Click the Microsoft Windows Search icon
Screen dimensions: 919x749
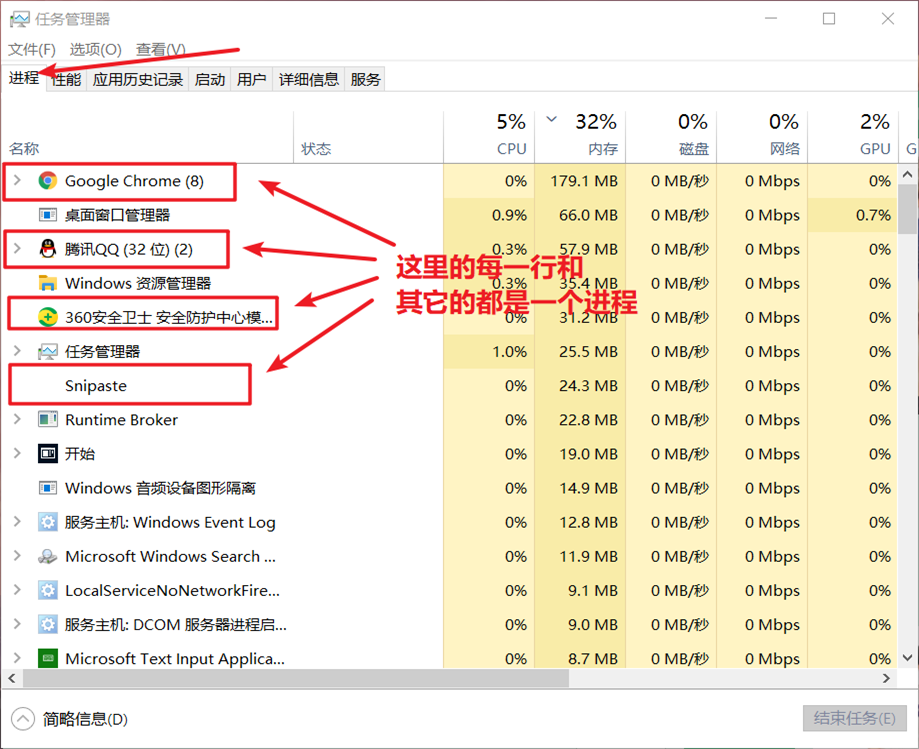[x=47, y=556]
